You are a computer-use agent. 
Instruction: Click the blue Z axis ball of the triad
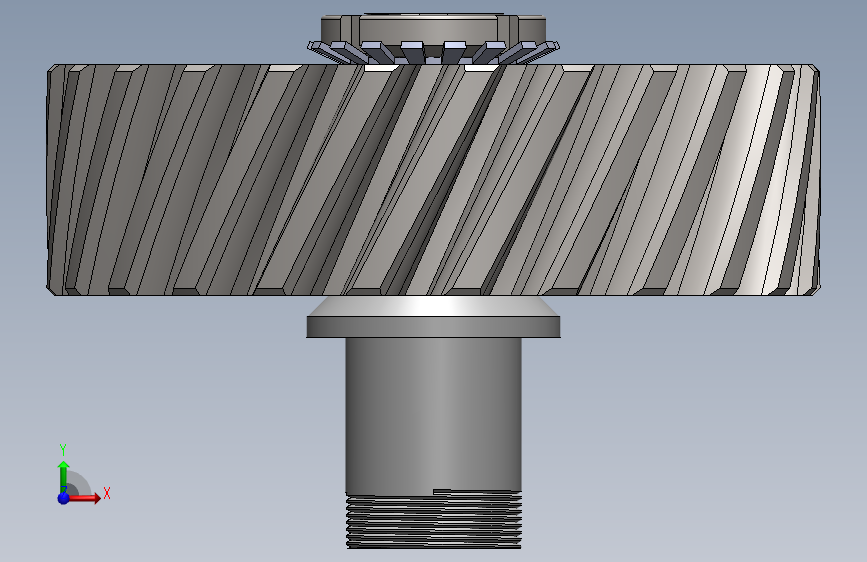coord(64,498)
